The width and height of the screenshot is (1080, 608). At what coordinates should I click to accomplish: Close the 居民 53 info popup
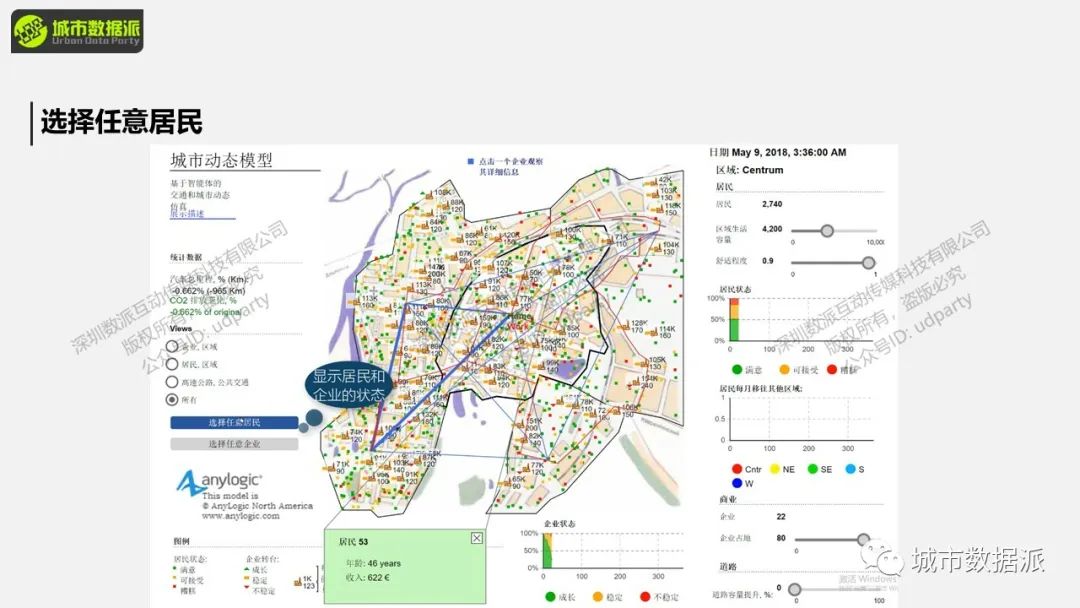click(x=477, y=538)
